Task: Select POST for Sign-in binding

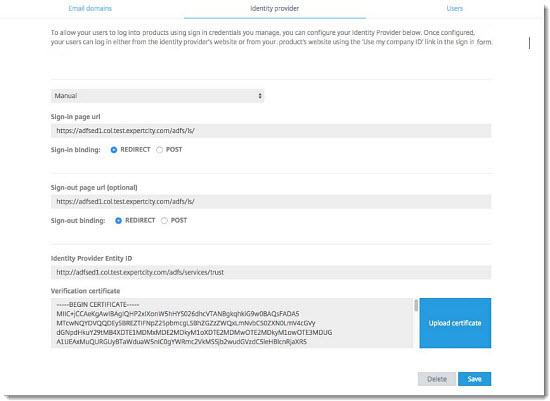Action: point(160,150)
